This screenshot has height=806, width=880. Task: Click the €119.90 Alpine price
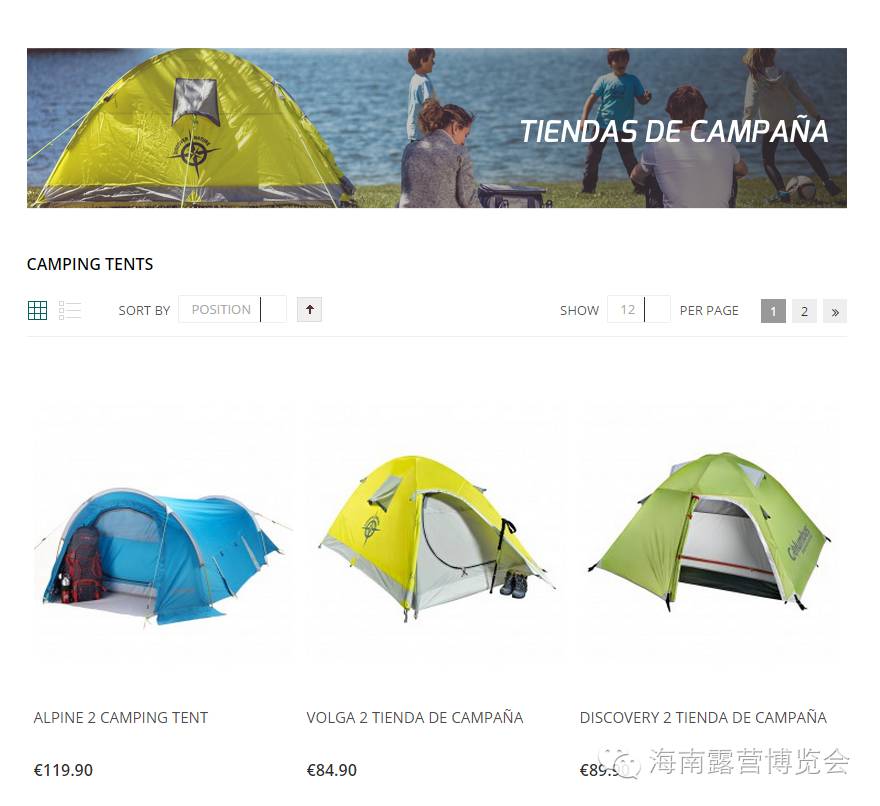click(x=63, y=770)
